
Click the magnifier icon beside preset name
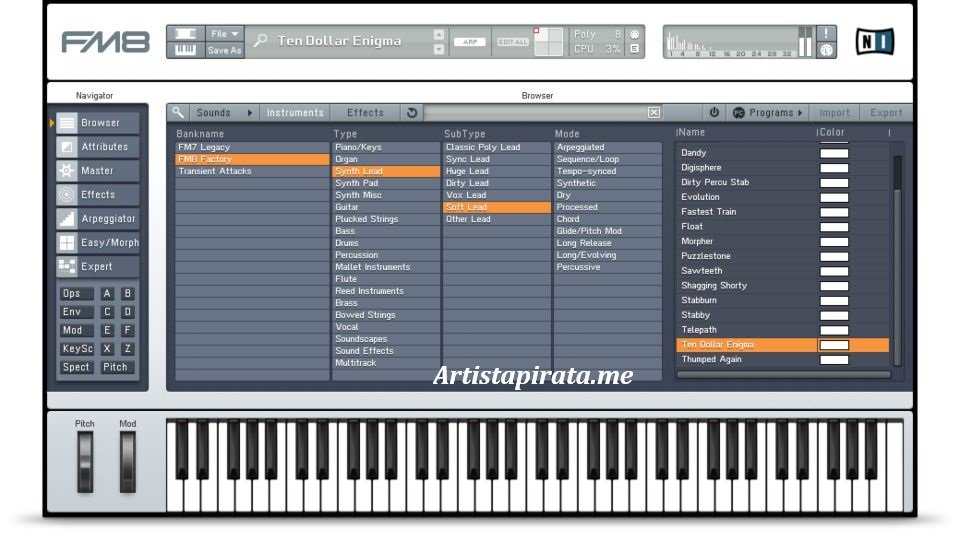tap(260, 40)
